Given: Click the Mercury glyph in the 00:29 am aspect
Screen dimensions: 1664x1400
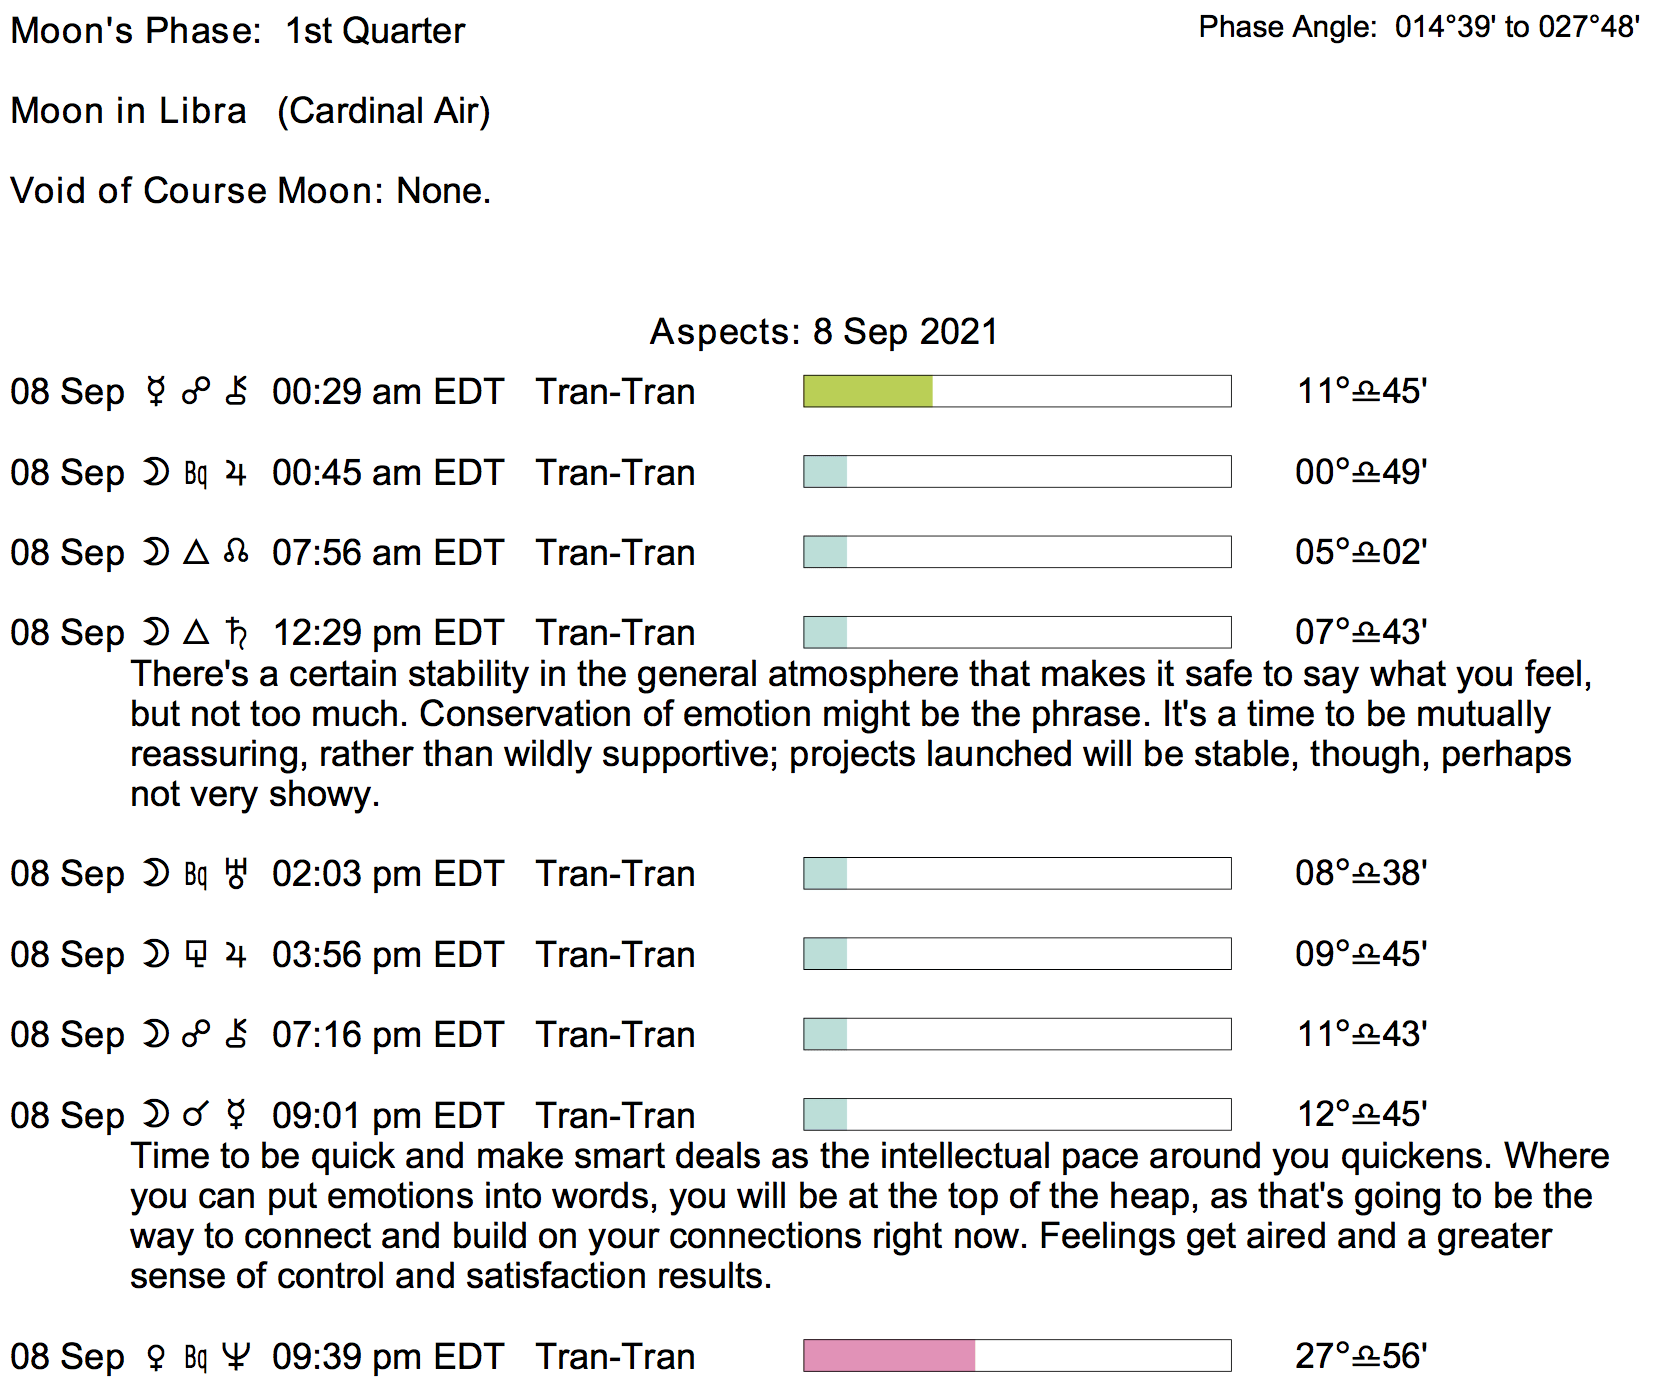Looking at the screenshot, I should tap(155, 392).
